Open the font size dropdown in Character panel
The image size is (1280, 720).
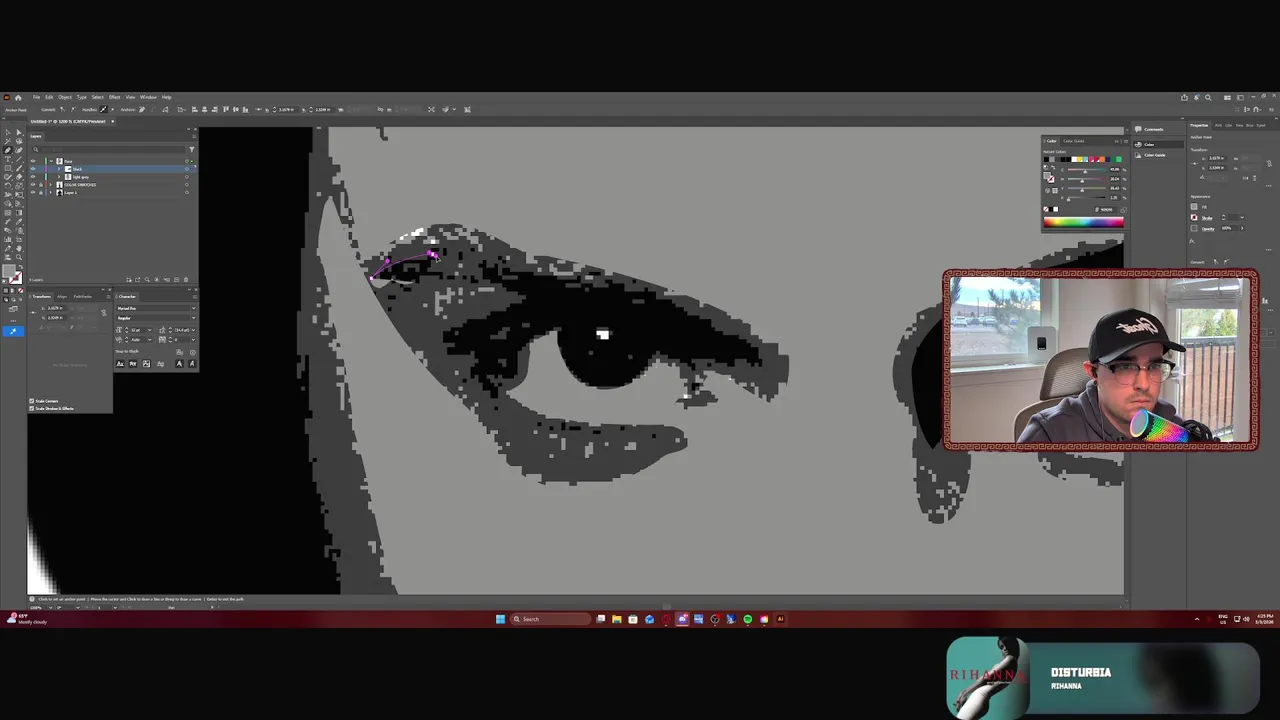point(150,330)
